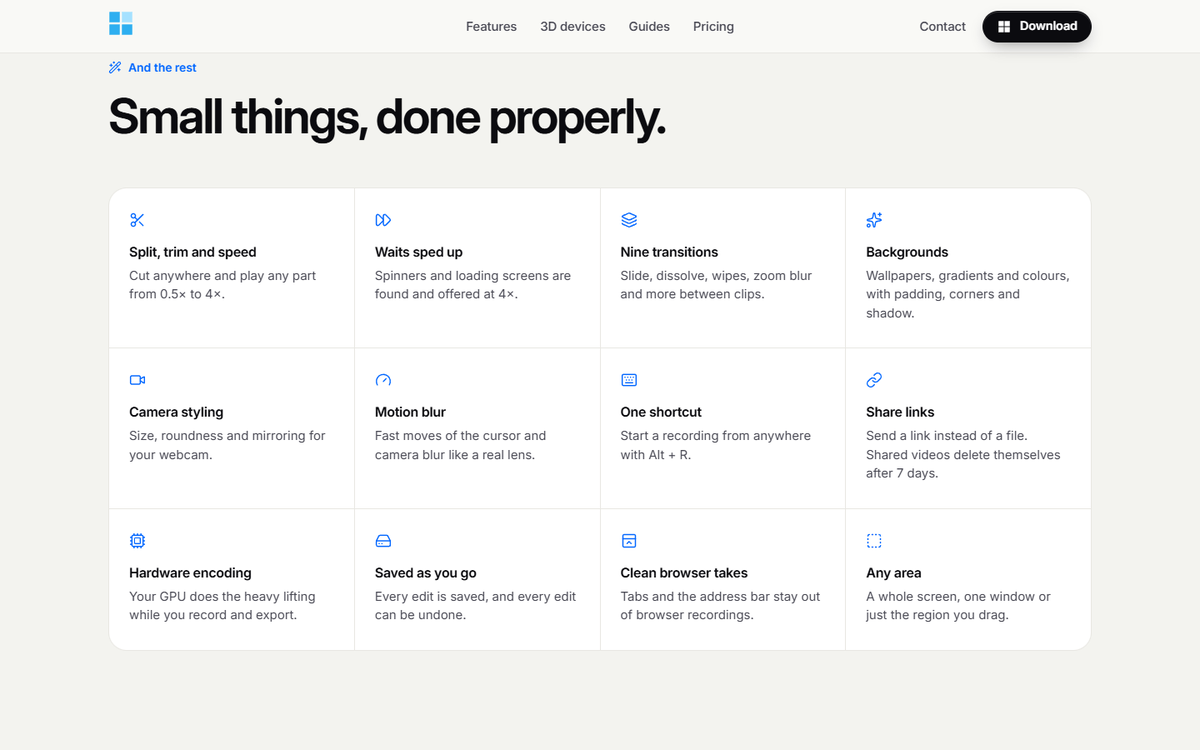Click the 'Wallpapers, gradients and colours' description
The width and height of the screenshot is (1200, 750).
tap(968, 294)
